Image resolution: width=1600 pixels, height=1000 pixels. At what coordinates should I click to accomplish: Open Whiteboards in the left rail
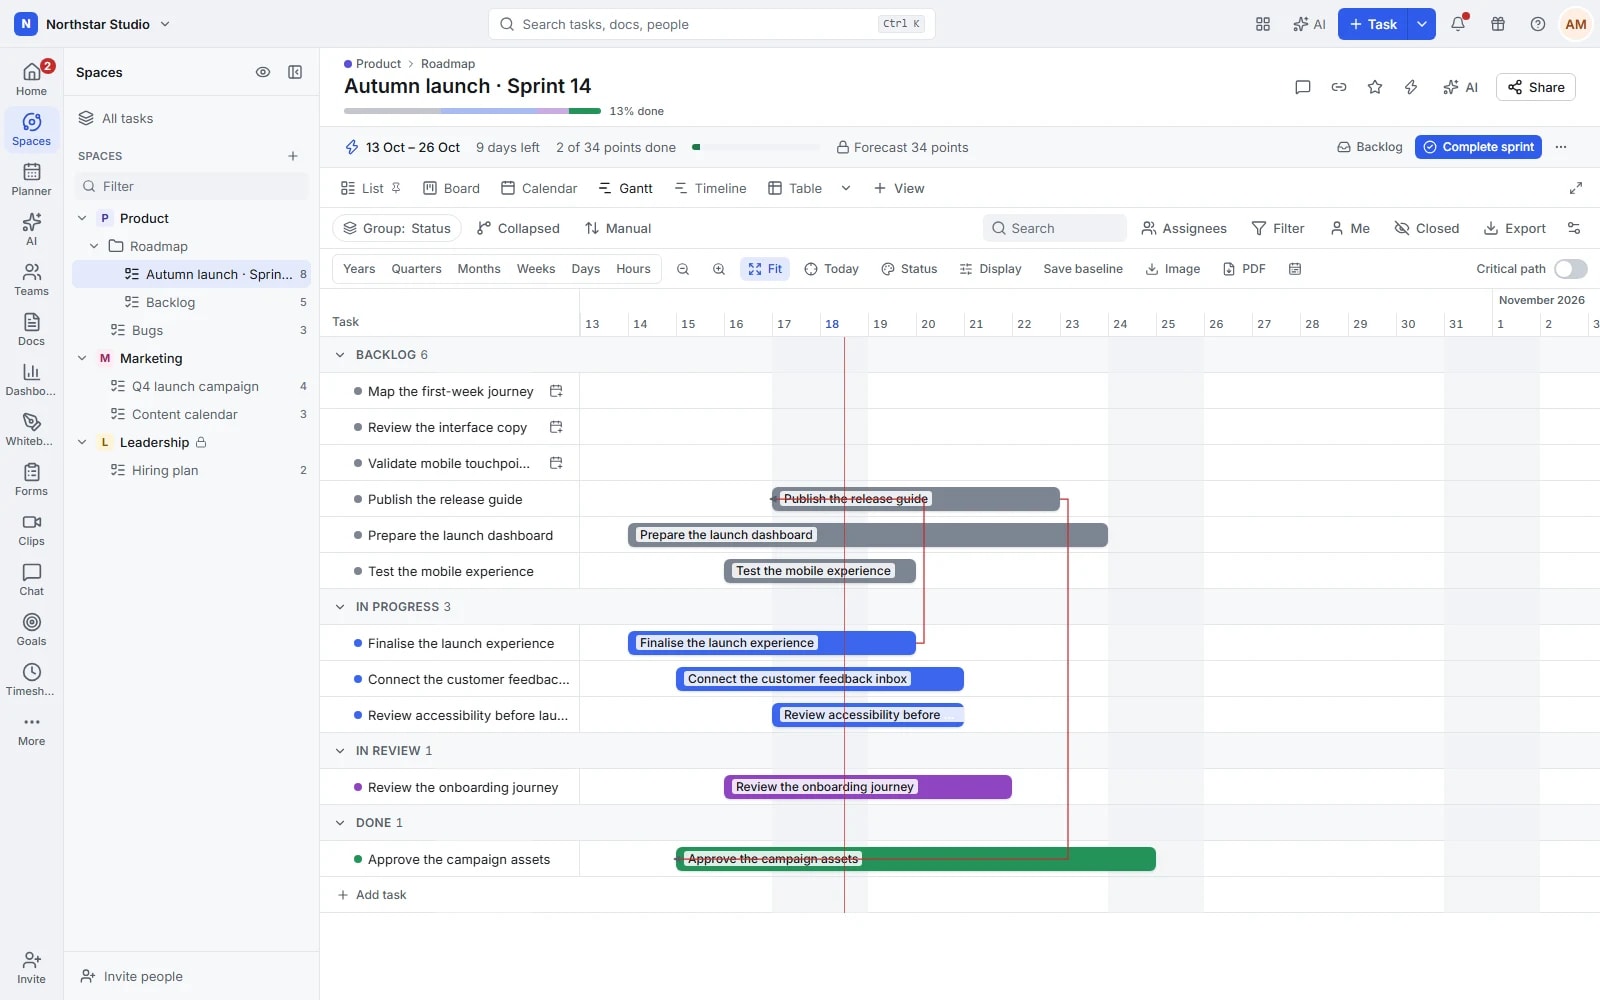32,429
